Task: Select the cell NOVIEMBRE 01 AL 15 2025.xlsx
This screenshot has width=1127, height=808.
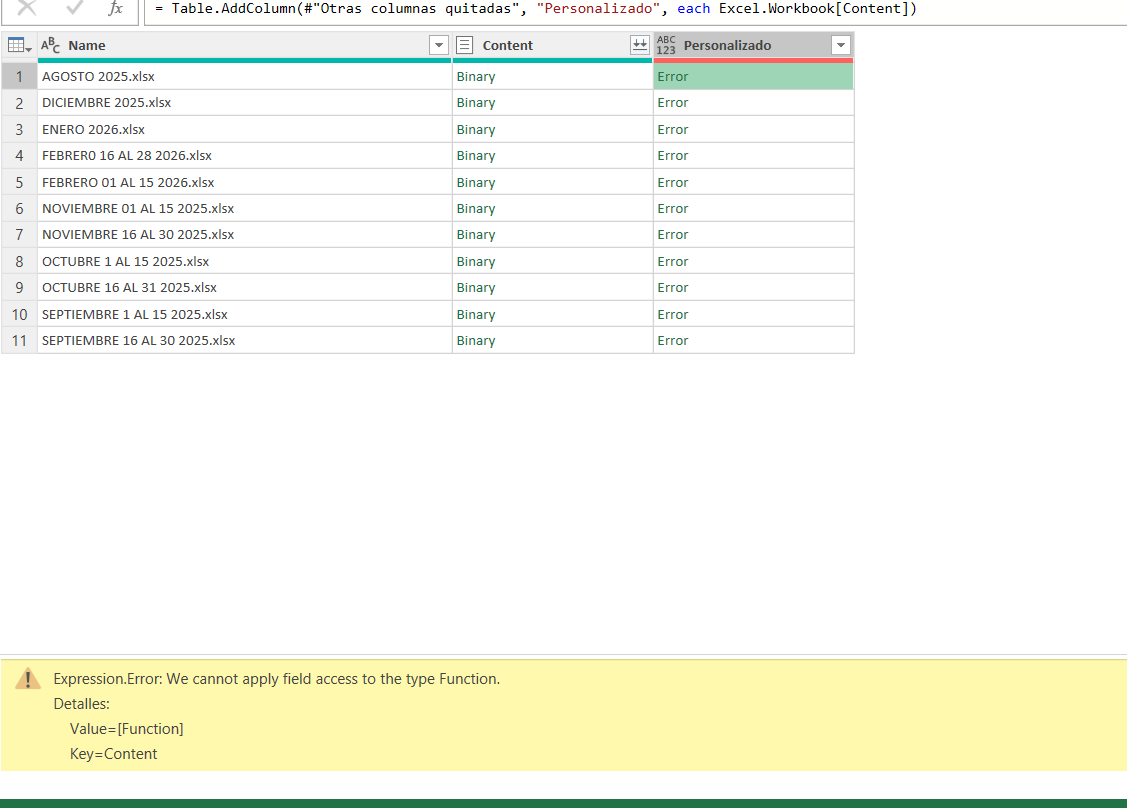Action: pos(138,209)
